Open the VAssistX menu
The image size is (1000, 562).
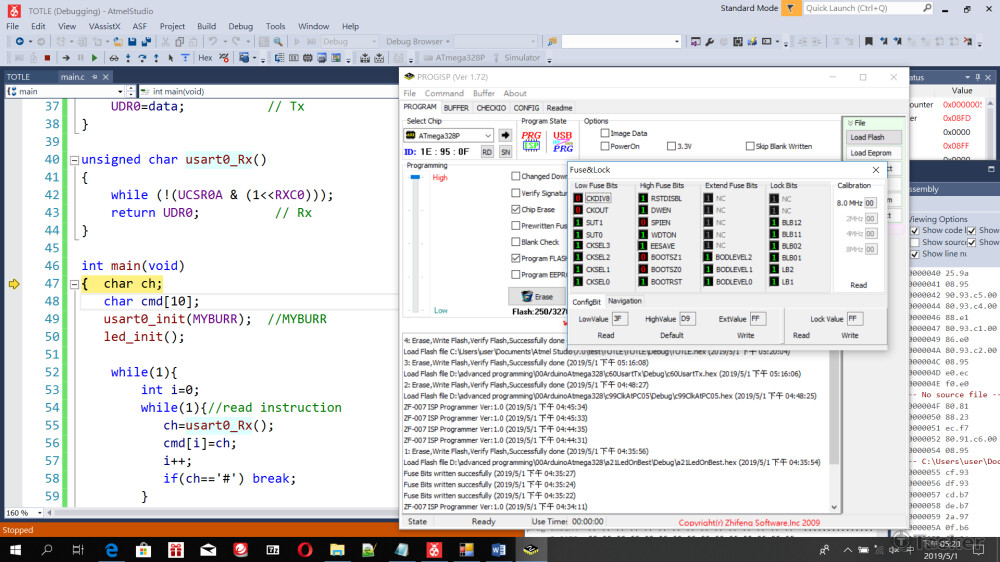pos(103,26)
